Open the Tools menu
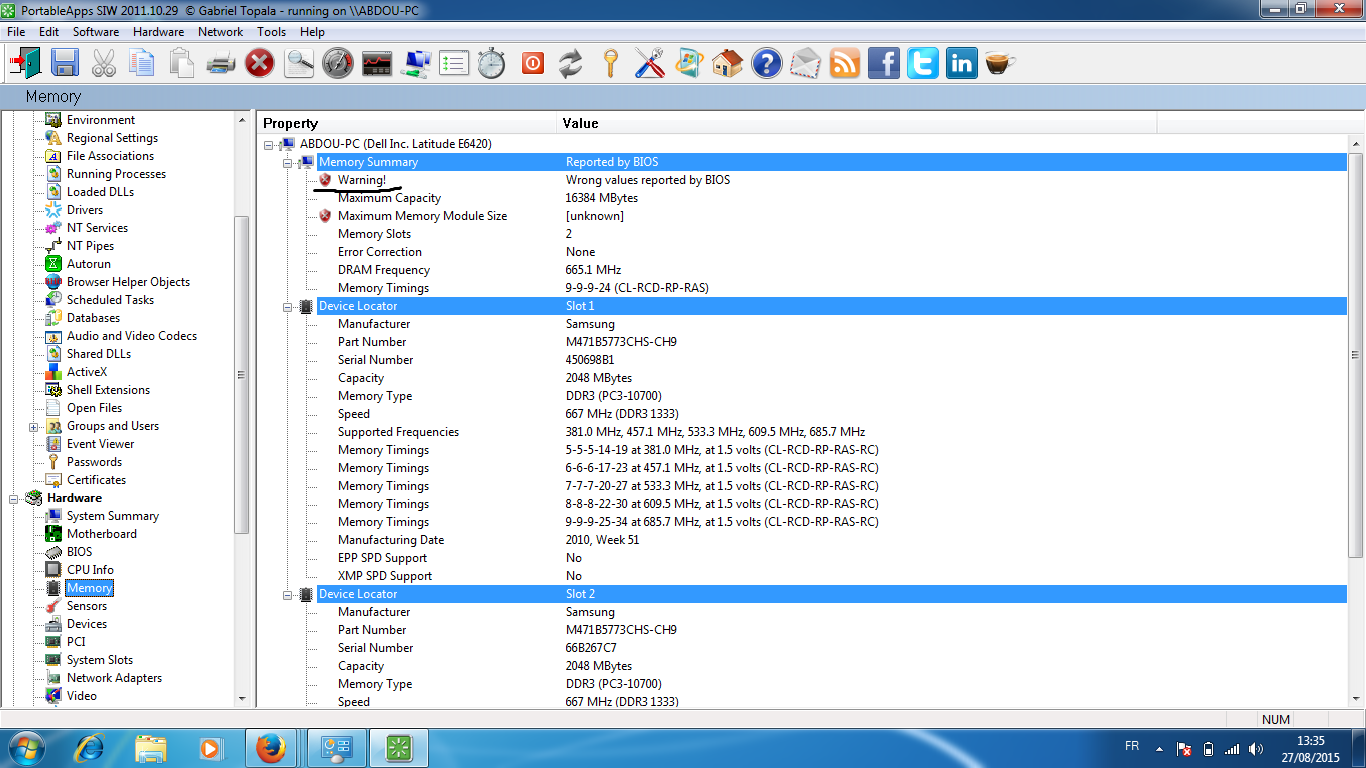This screenshot has height=768, width=1366. pyautogui.click(x=272, y=32)
